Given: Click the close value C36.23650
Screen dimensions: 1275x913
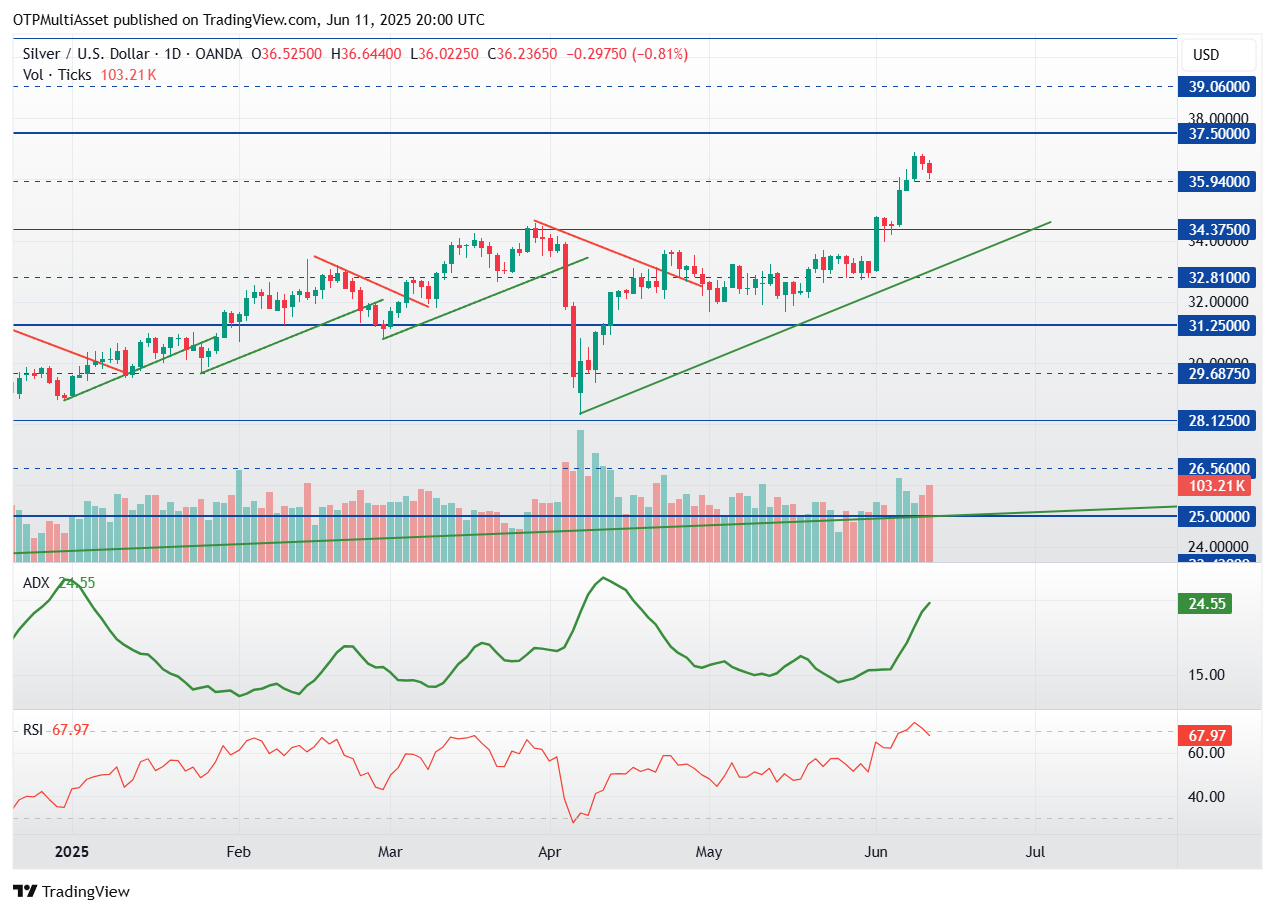Looking at the screenshot, I should [x=523, y=54].
